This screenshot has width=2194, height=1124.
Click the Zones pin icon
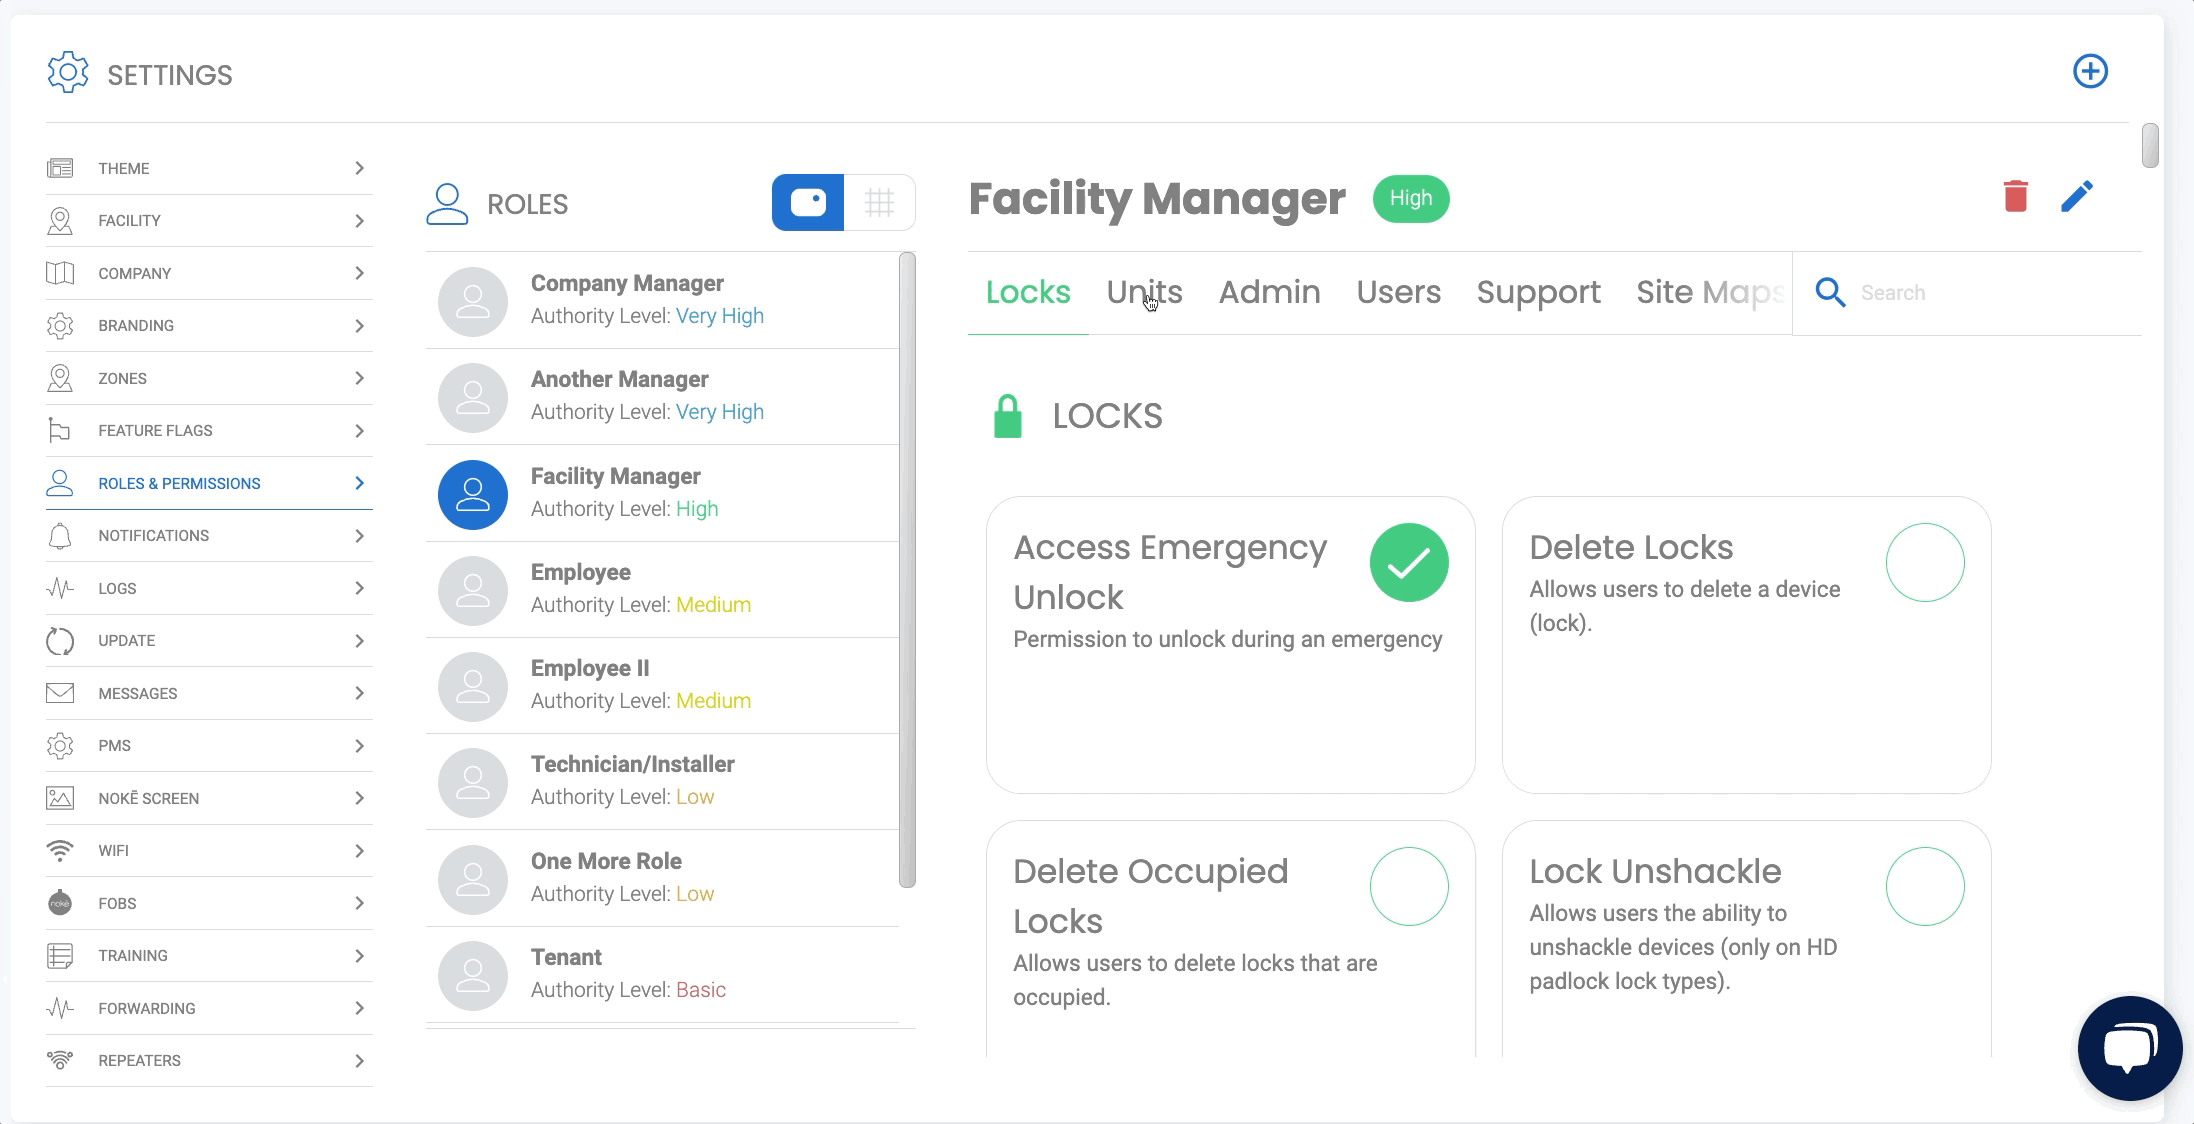(60, 378)
